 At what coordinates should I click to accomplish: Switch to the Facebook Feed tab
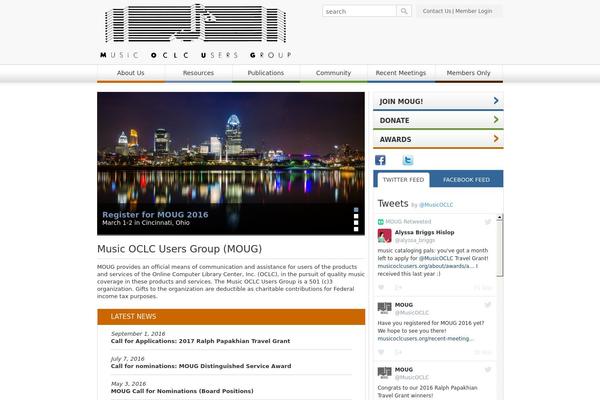tap(466, 180)
